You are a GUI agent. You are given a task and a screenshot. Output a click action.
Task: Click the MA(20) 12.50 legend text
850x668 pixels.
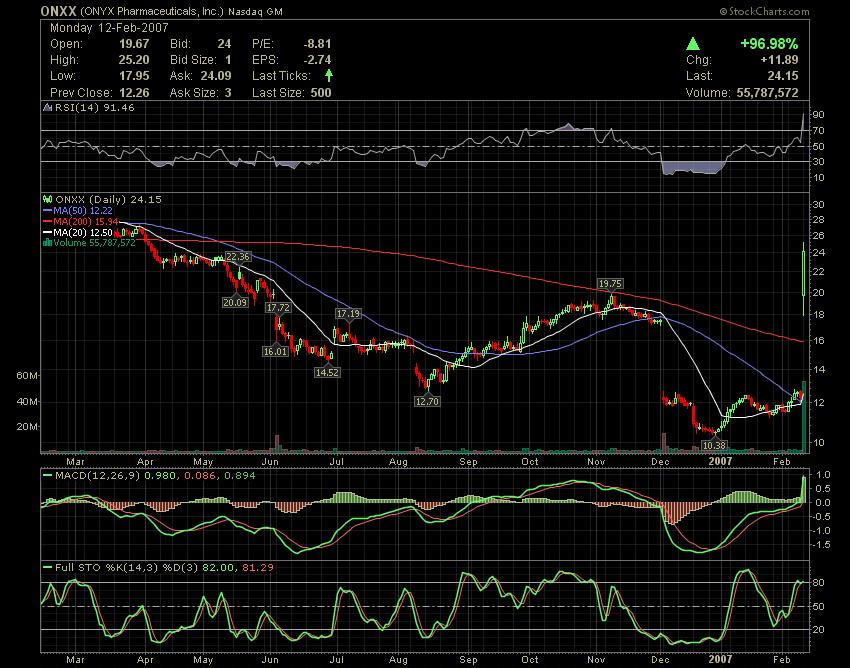point(83,233)
